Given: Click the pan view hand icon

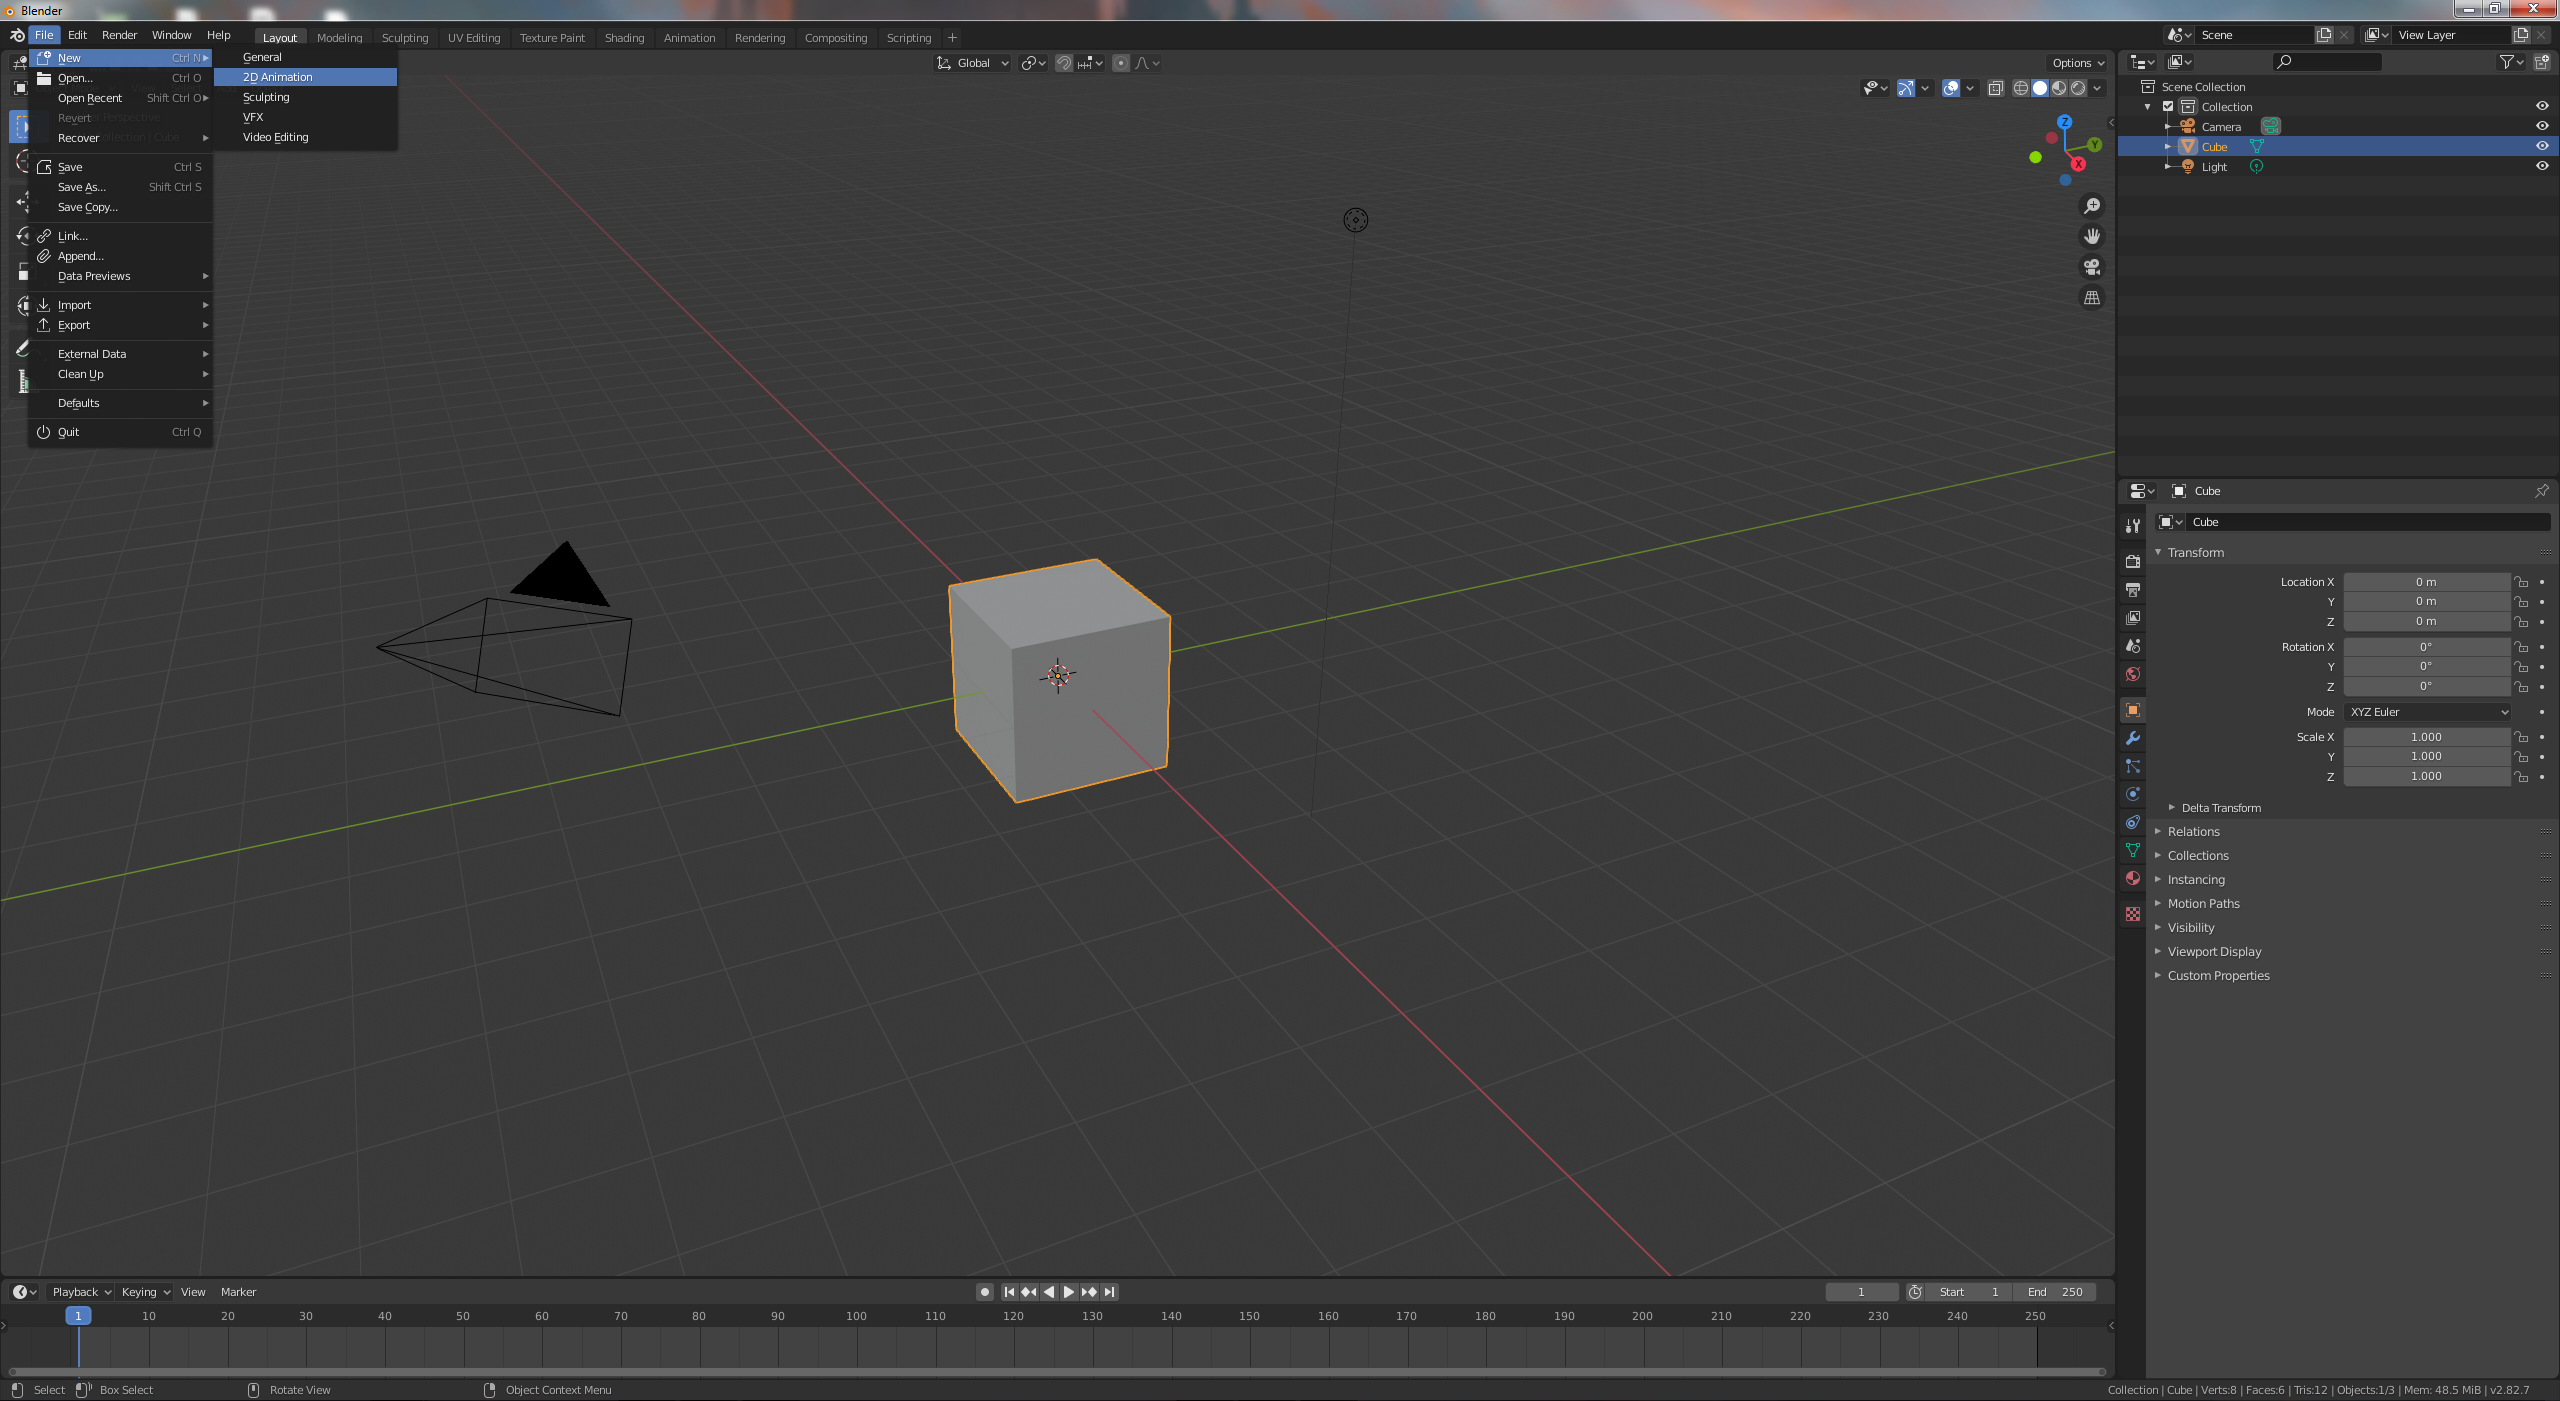Looking at the screenshot, I should tap(2091, 237).
